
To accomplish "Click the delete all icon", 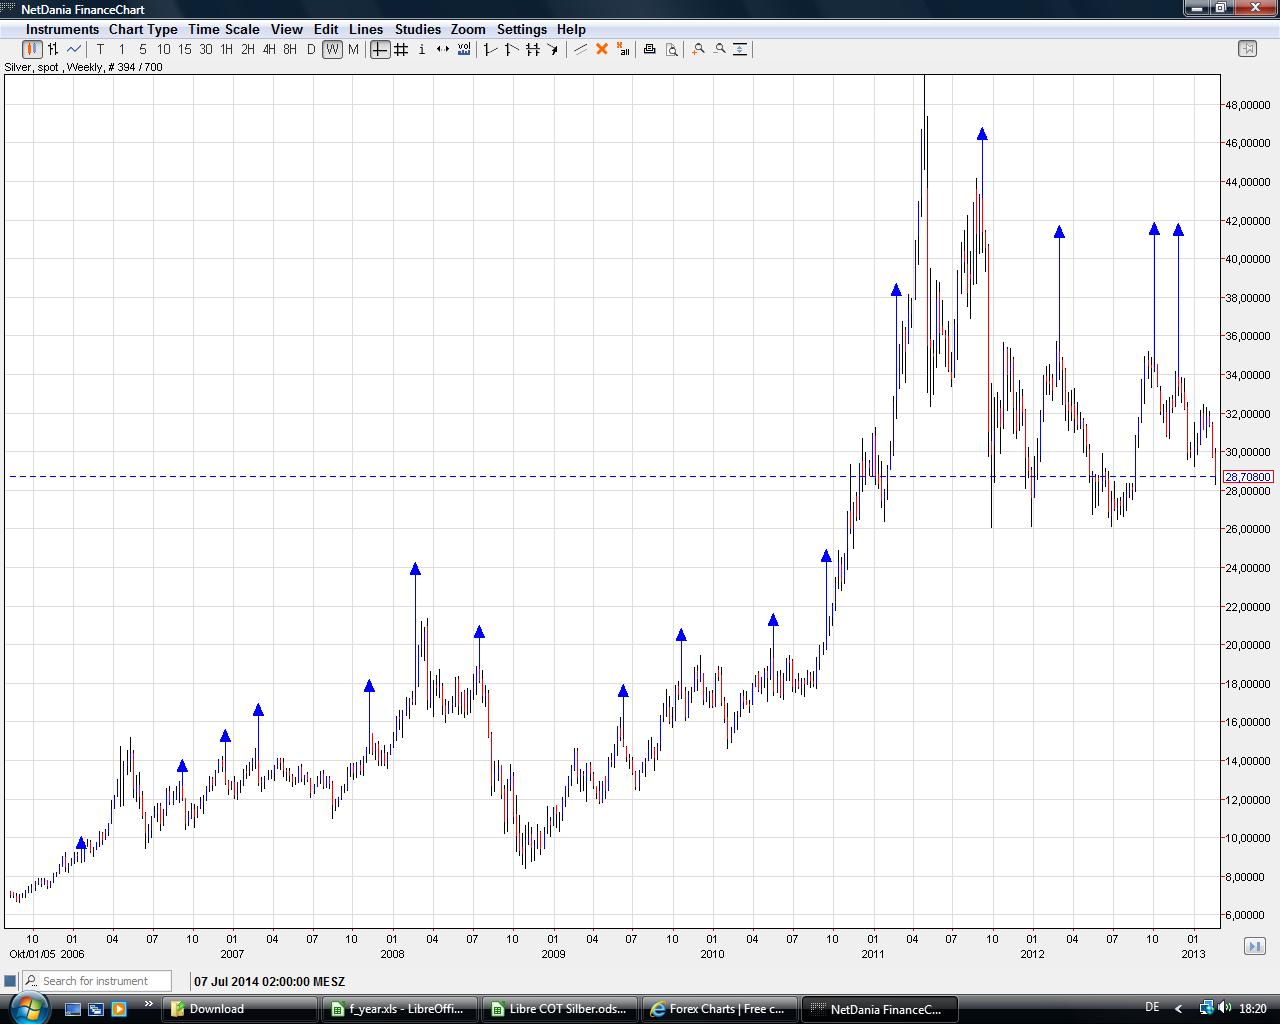I will (623, 49).
